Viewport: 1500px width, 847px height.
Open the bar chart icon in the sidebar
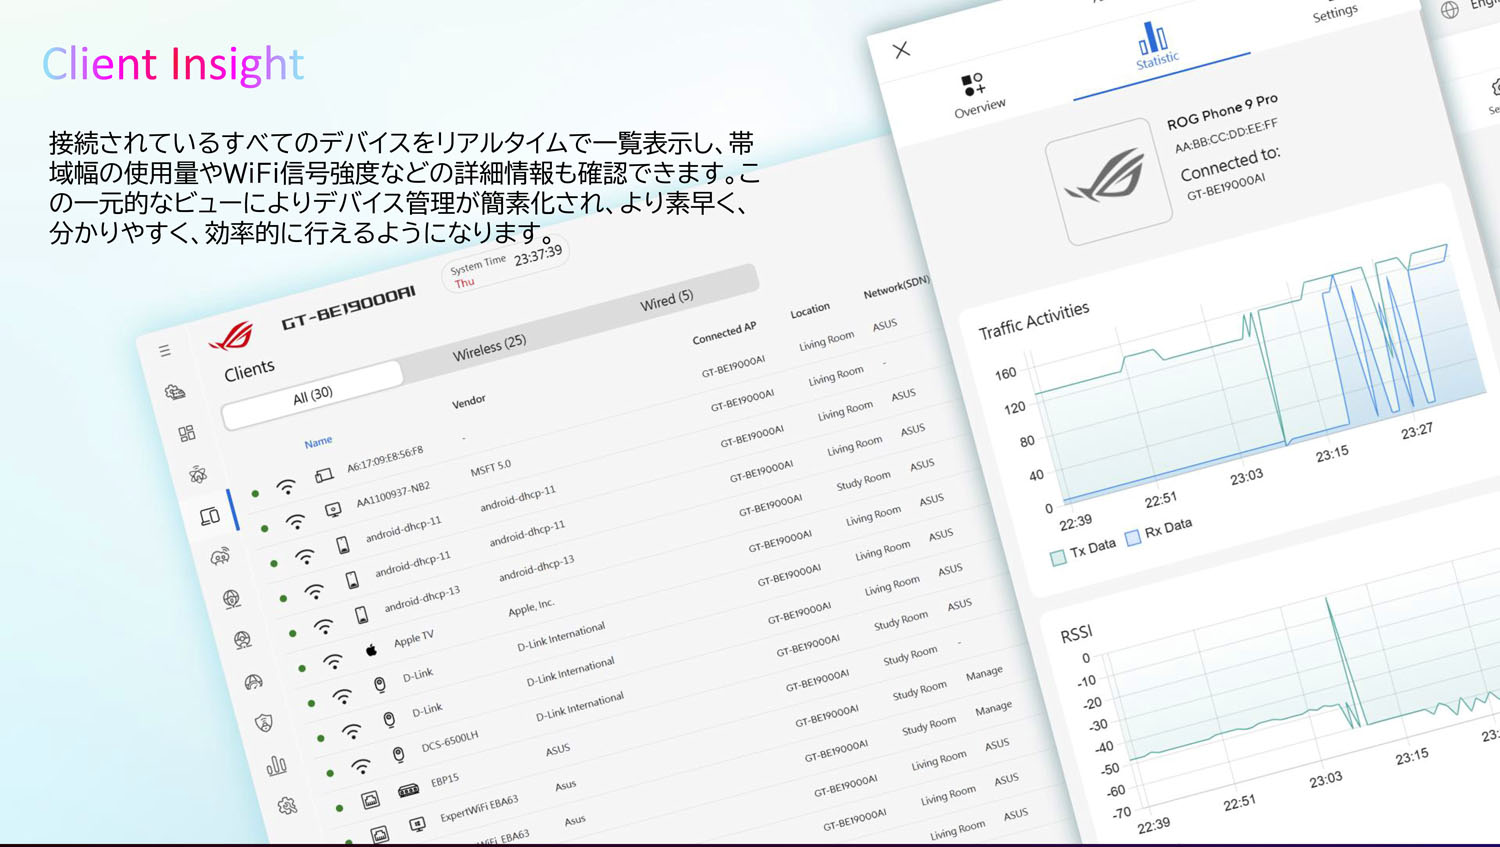276,766
